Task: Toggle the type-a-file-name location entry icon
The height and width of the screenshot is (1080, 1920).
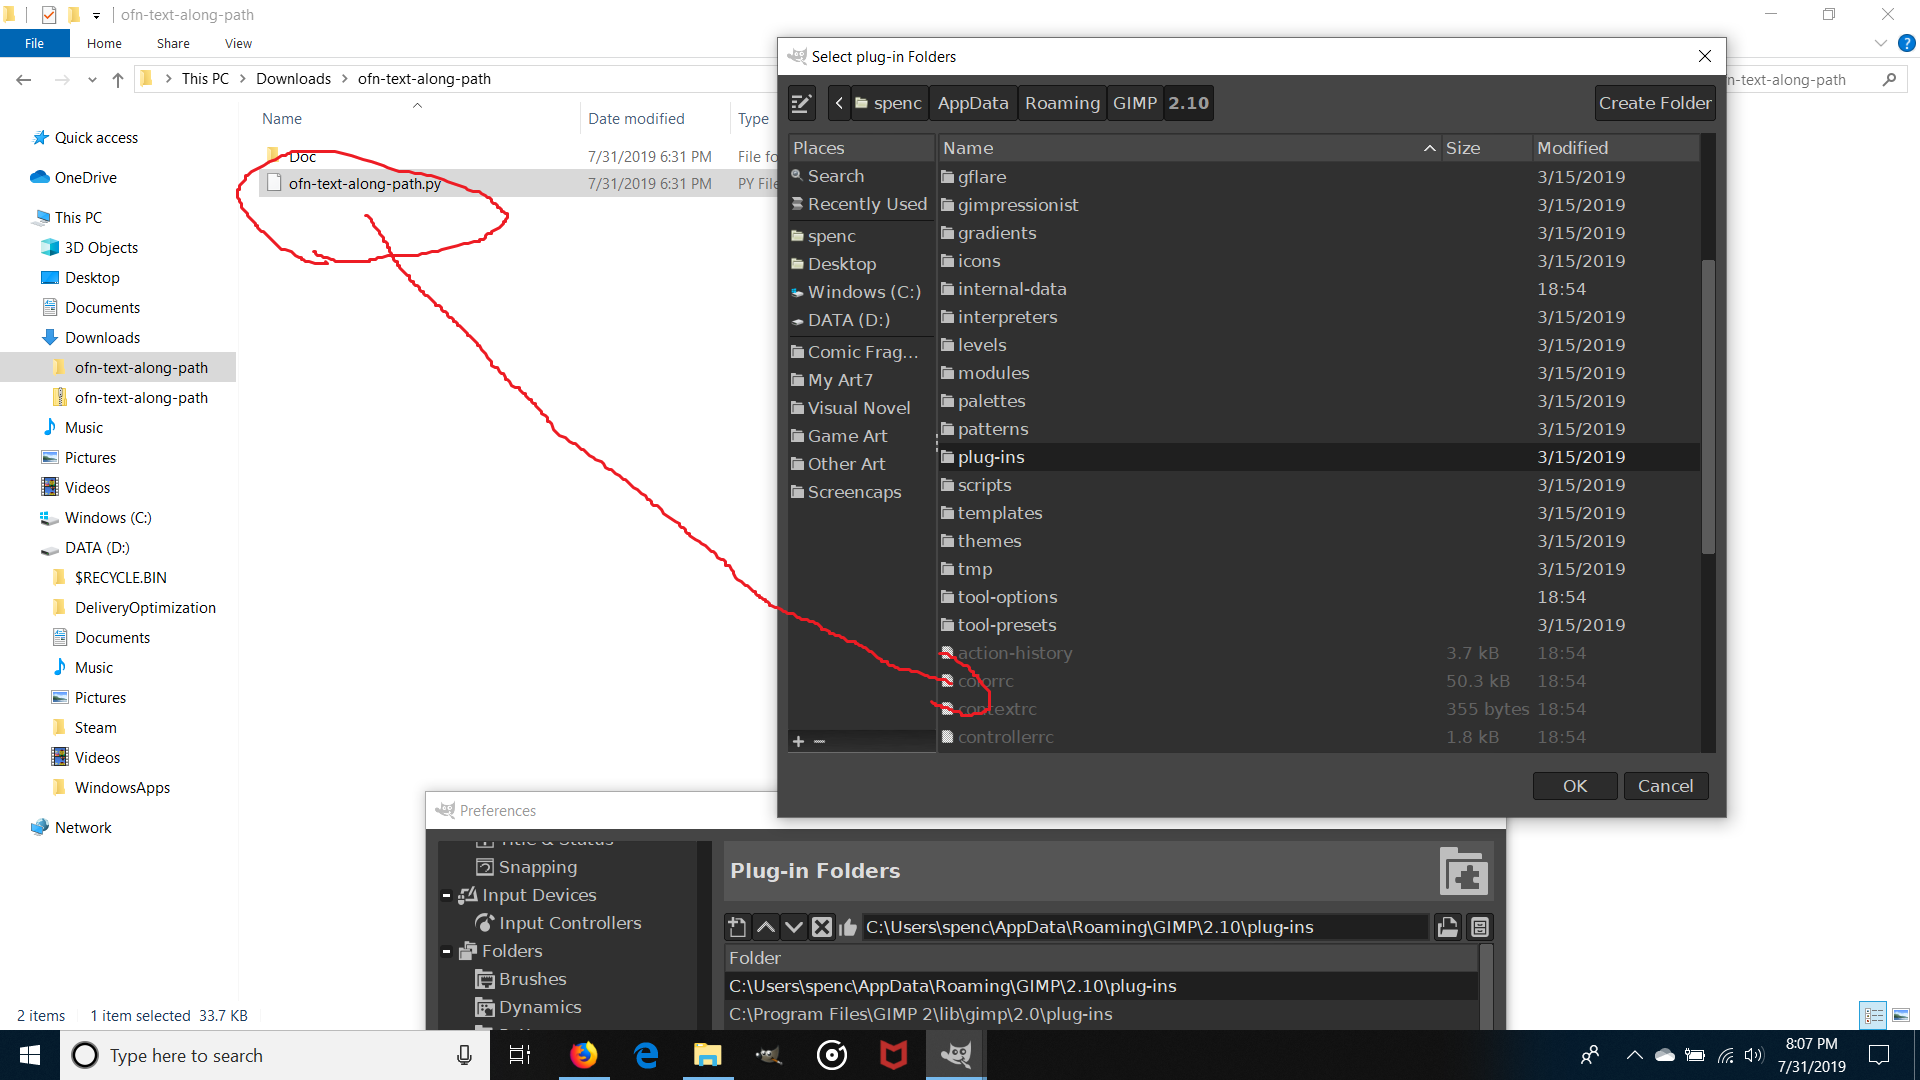Action: click(x=801, y=103)
